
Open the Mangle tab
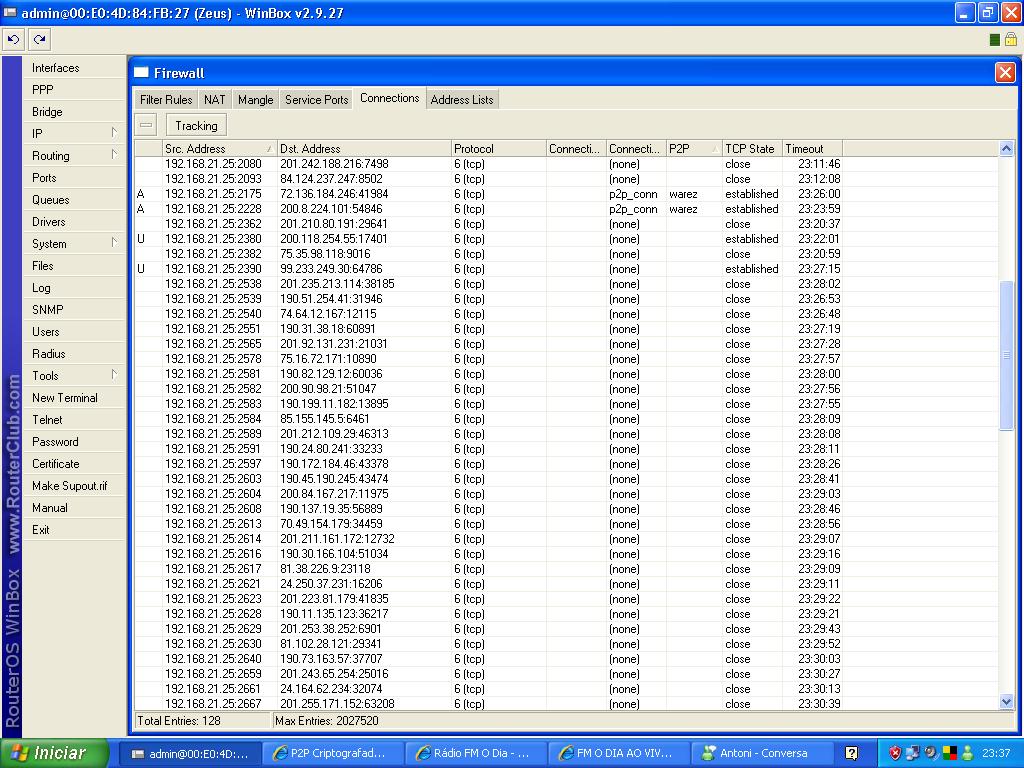(255, 99)
